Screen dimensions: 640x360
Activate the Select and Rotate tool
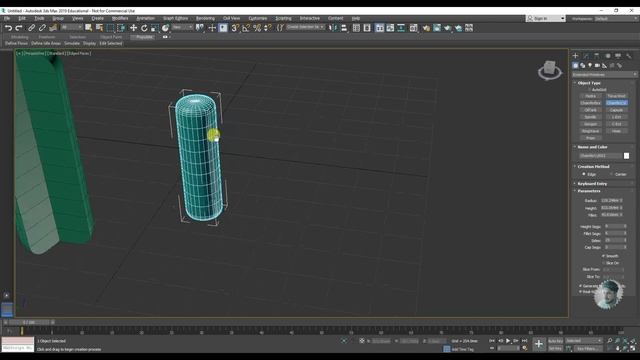[x=144, y=28]
